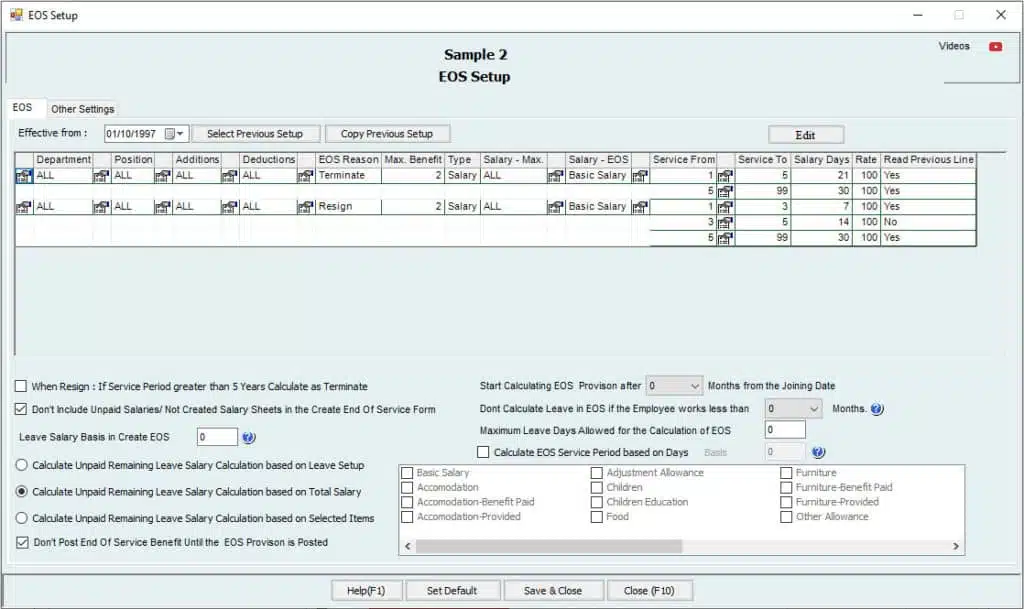Screen dimensions: 1024x609
Task: Expand 'employee works less than' months dropdown
Action: (x=813, y=409)
